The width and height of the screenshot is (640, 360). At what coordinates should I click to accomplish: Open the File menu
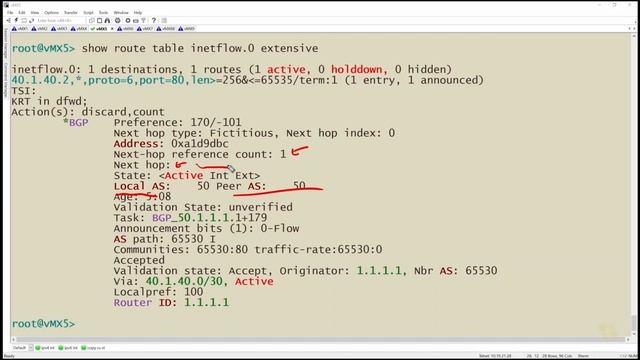tap(10, 13)
